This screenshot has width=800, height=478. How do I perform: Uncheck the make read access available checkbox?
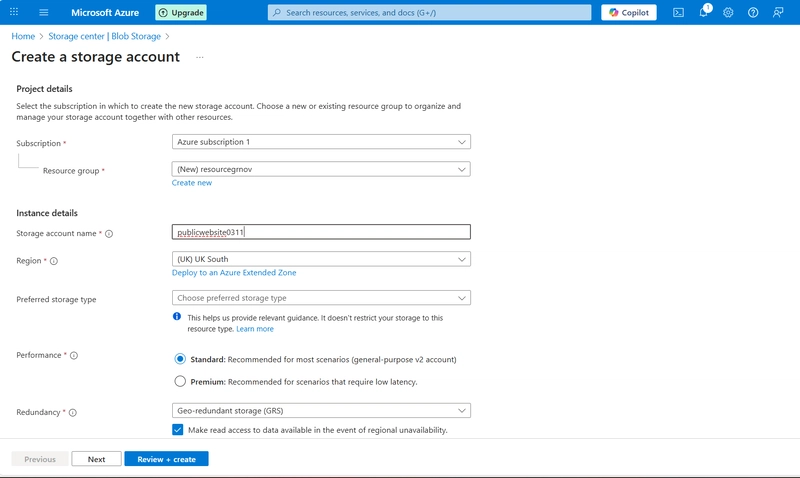coord(178,430)
